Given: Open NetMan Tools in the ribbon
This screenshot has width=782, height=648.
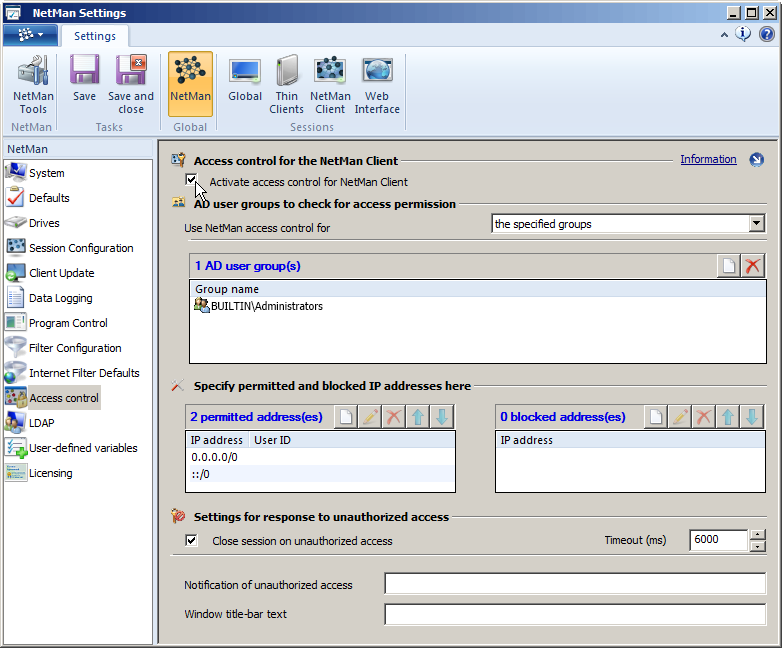Looking at the screenshot, I should point(33,85).
